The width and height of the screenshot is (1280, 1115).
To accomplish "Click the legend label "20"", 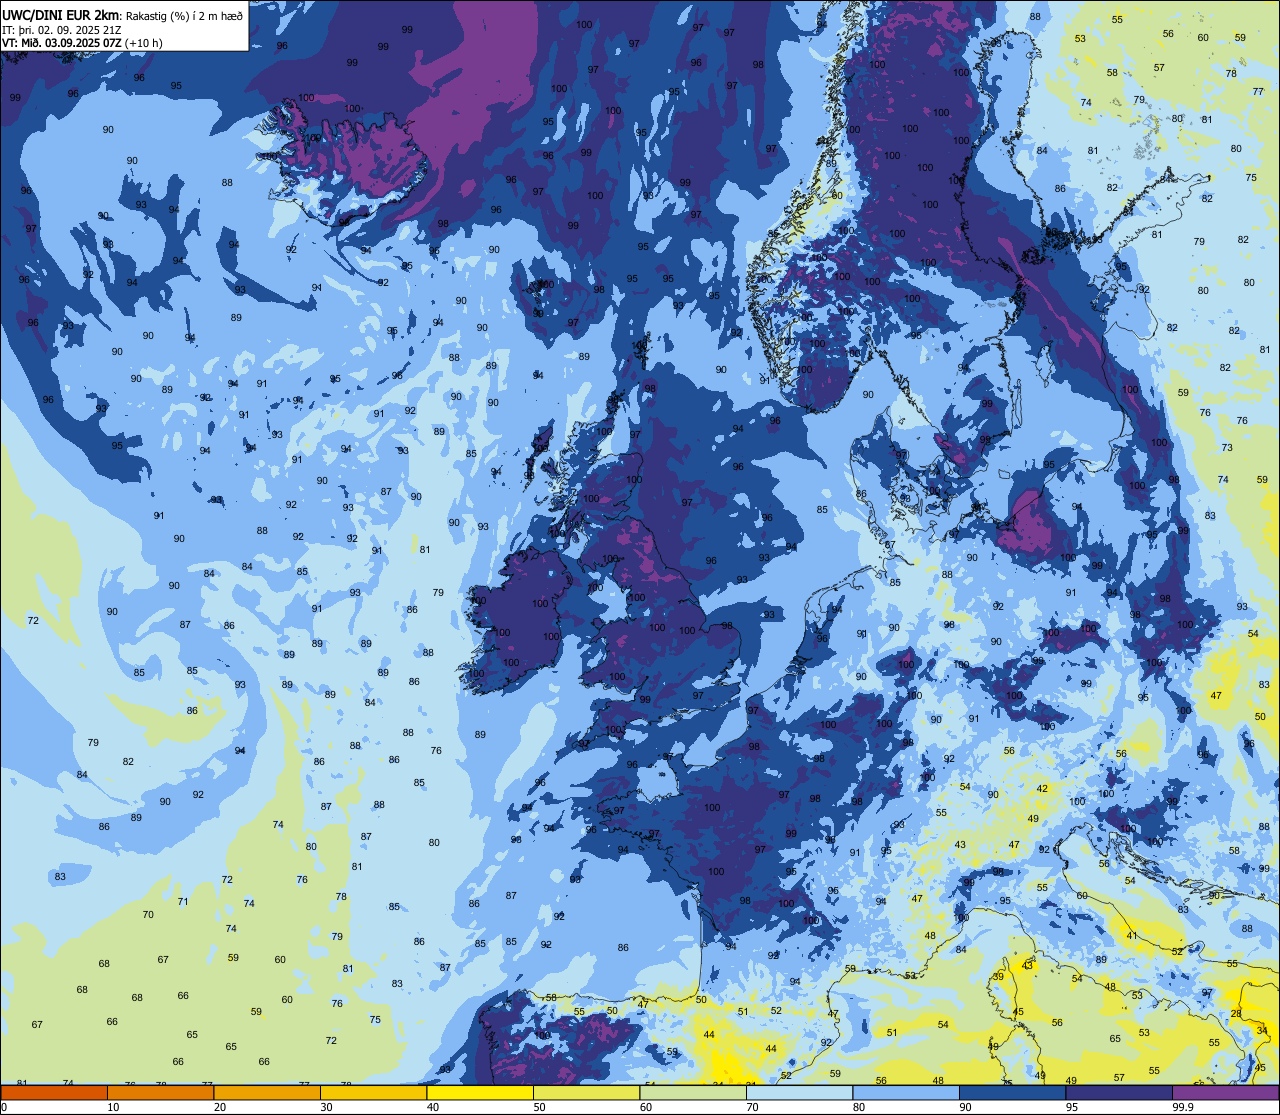I will click(x=220, y=1107).
